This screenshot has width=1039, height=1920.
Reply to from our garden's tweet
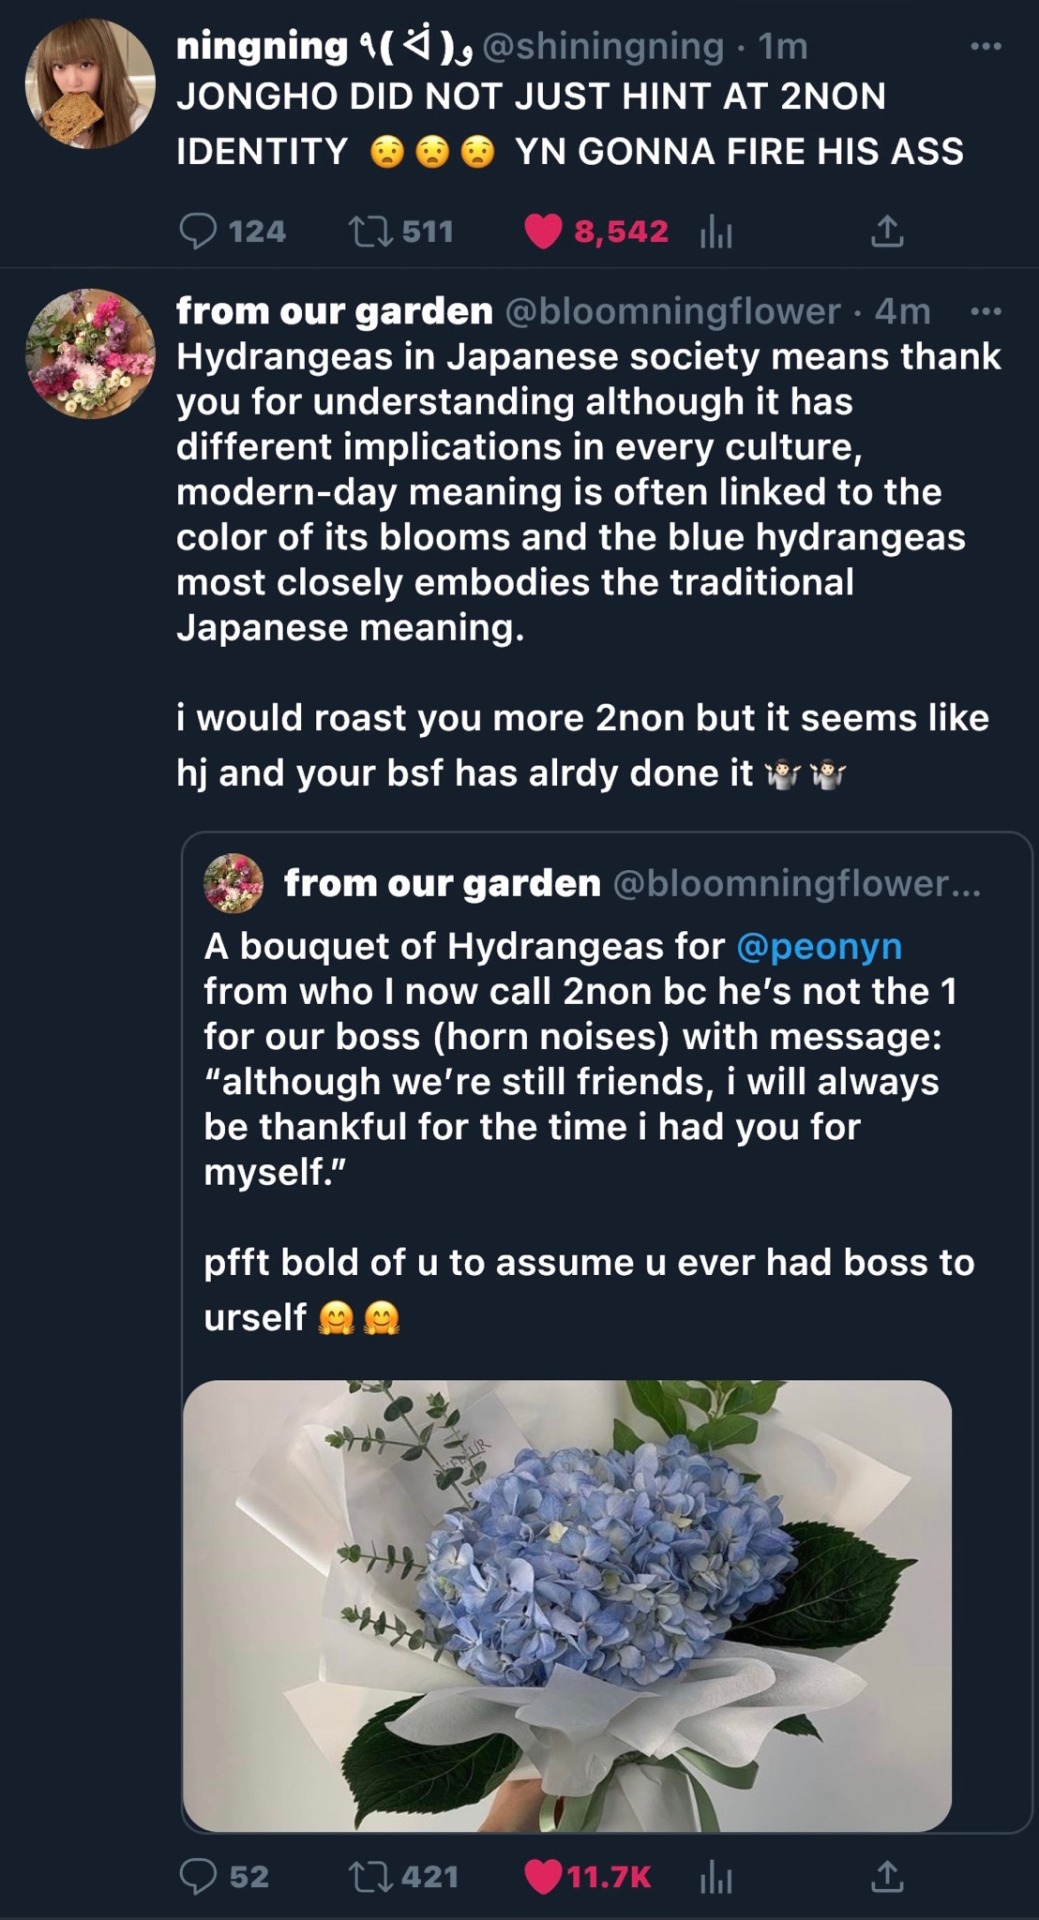pos(198,1877)
